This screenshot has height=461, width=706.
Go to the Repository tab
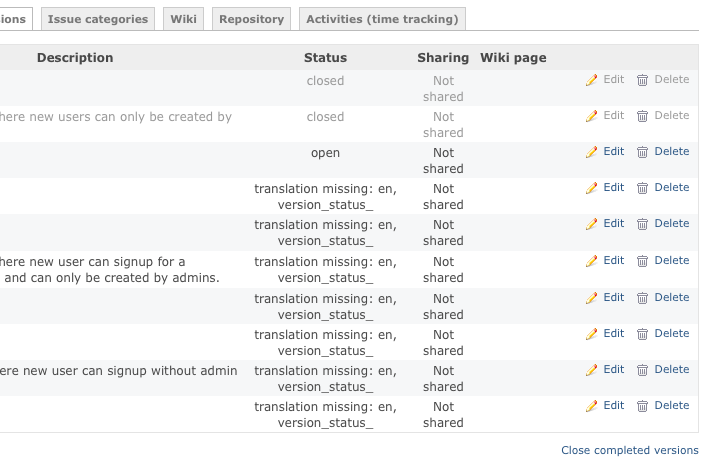(x=251, y=19)
